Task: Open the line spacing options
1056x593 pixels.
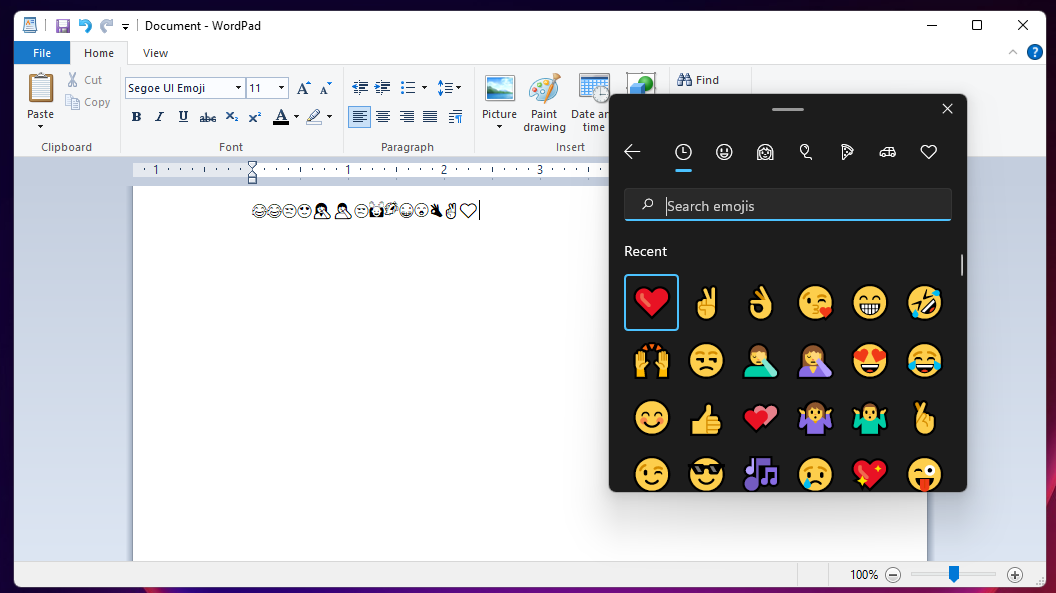Action: click(x=449, y=88)
